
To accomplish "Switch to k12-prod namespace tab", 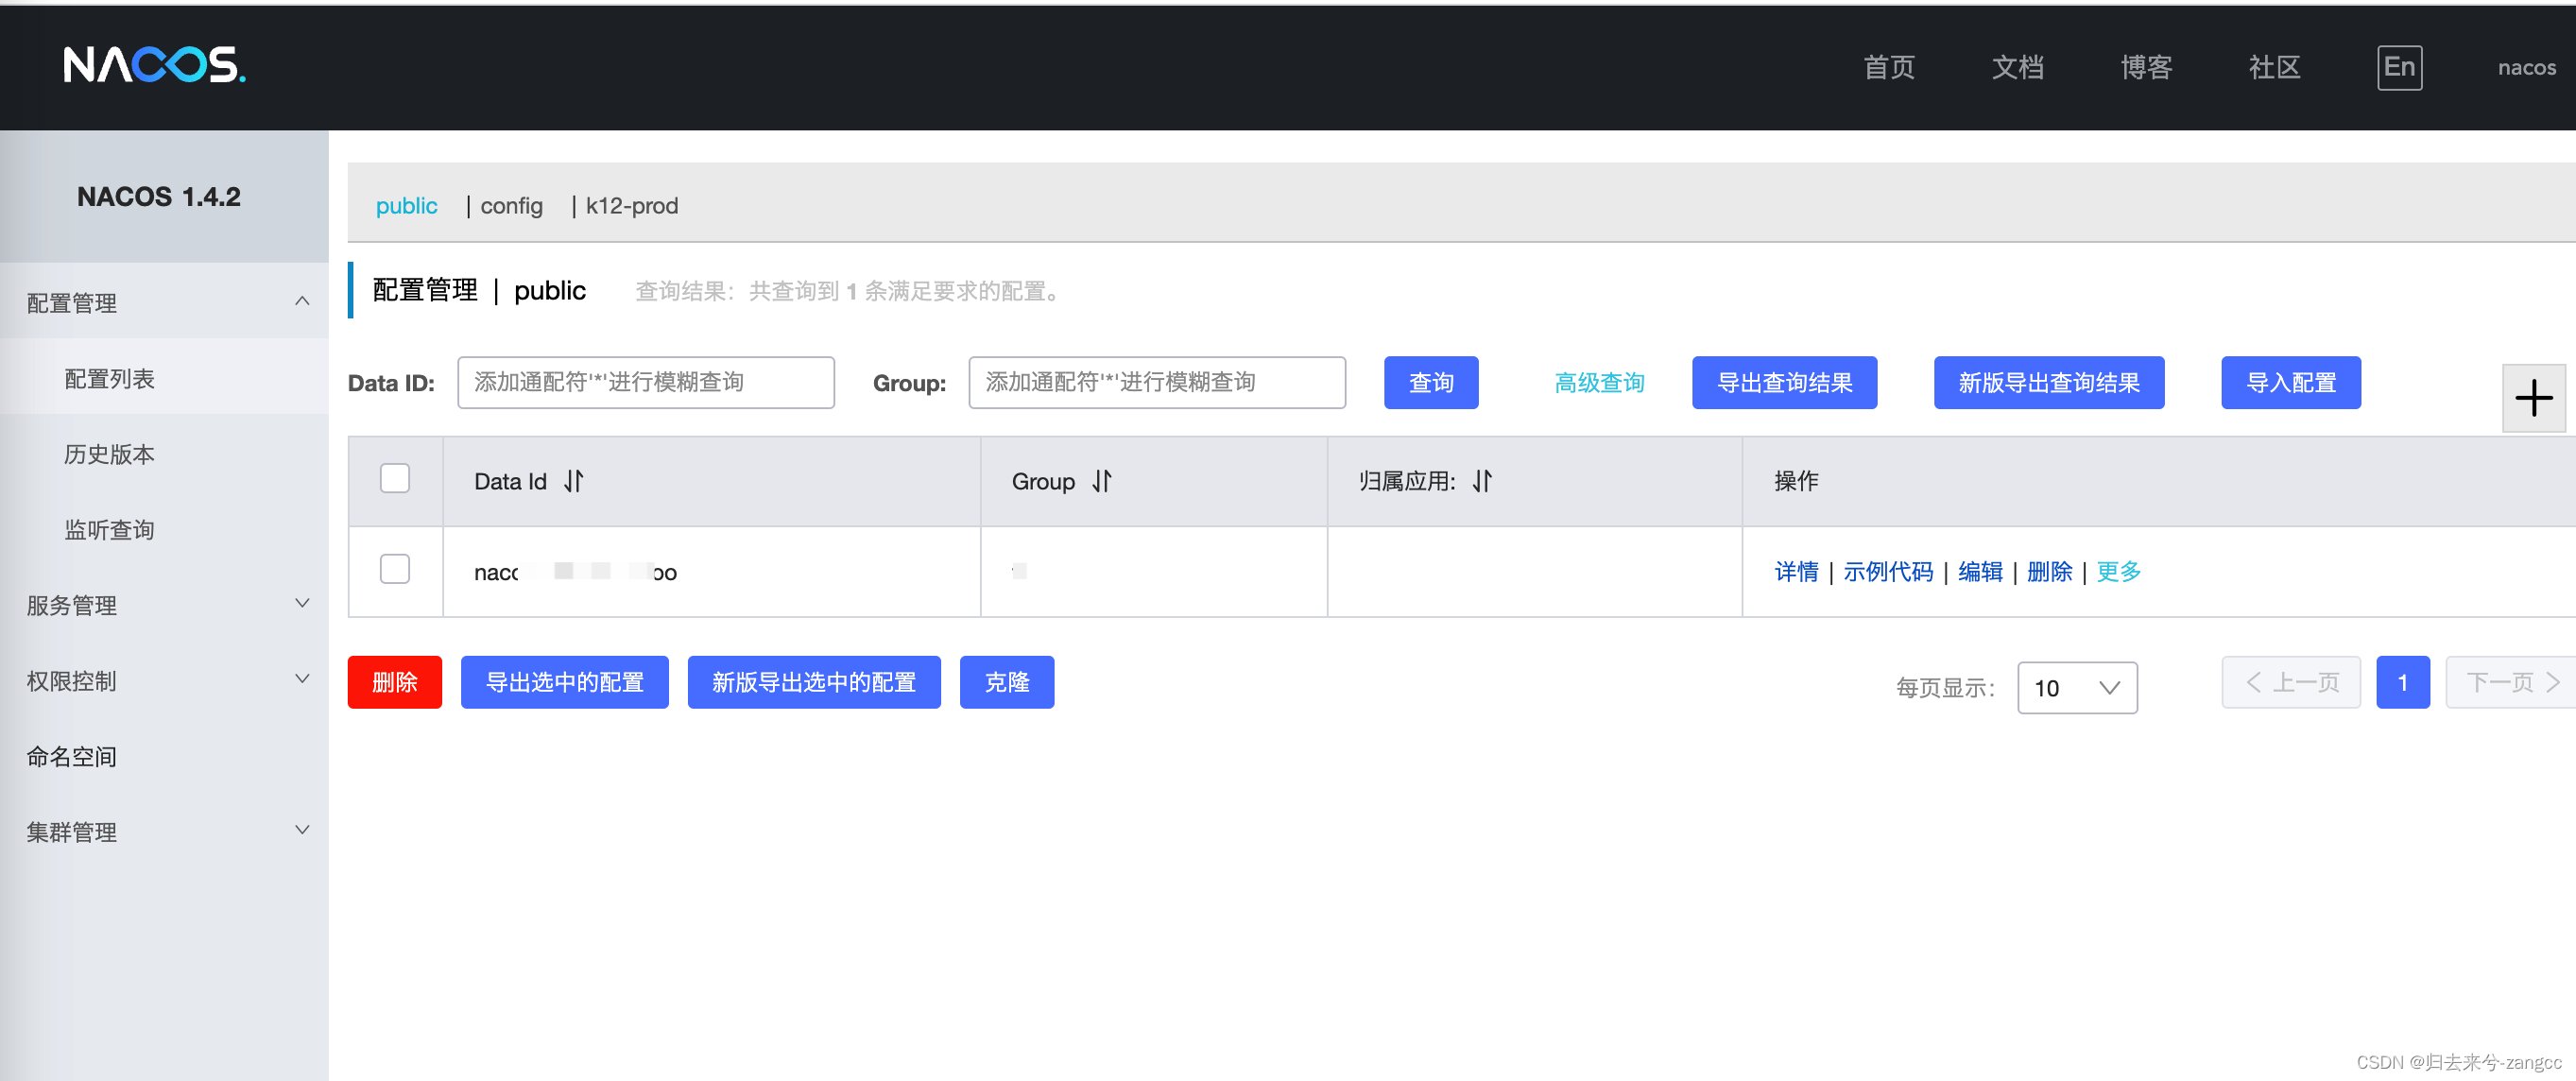I will [632, 205].
